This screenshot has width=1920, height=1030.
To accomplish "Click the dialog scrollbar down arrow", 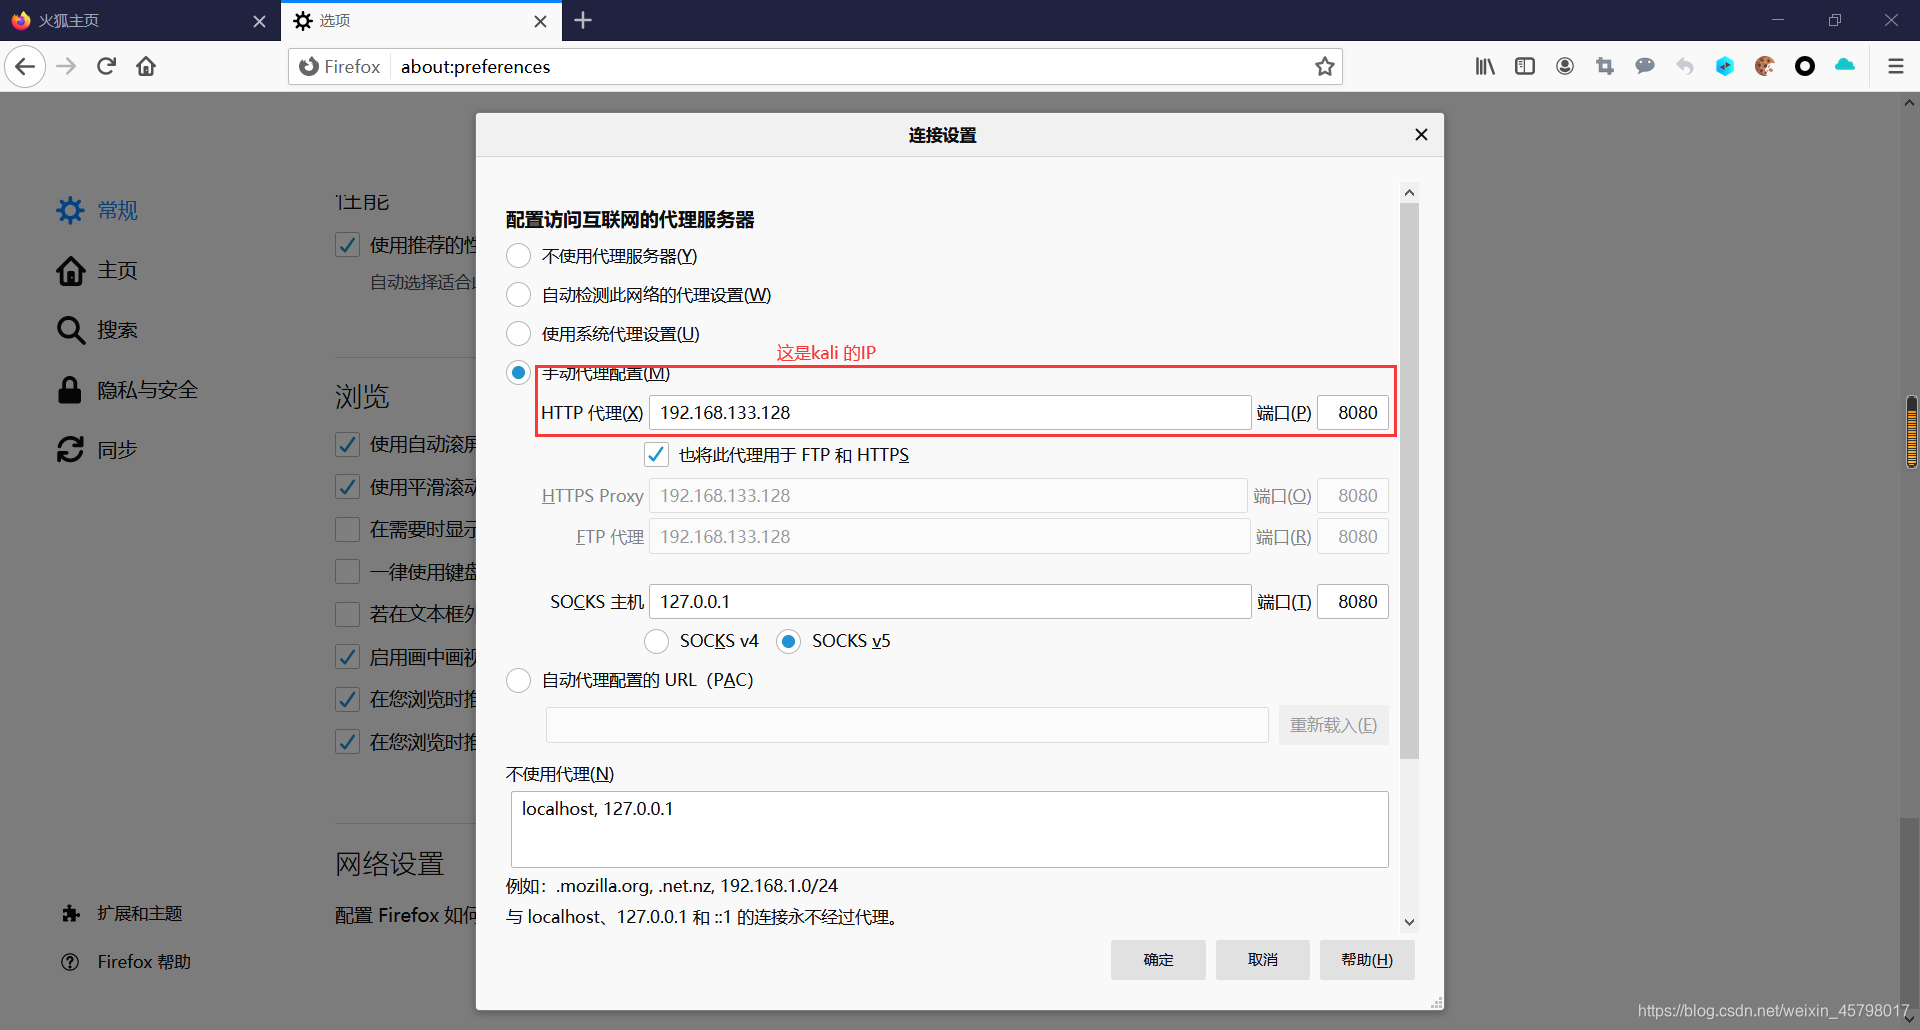I will pos(1409,922).
